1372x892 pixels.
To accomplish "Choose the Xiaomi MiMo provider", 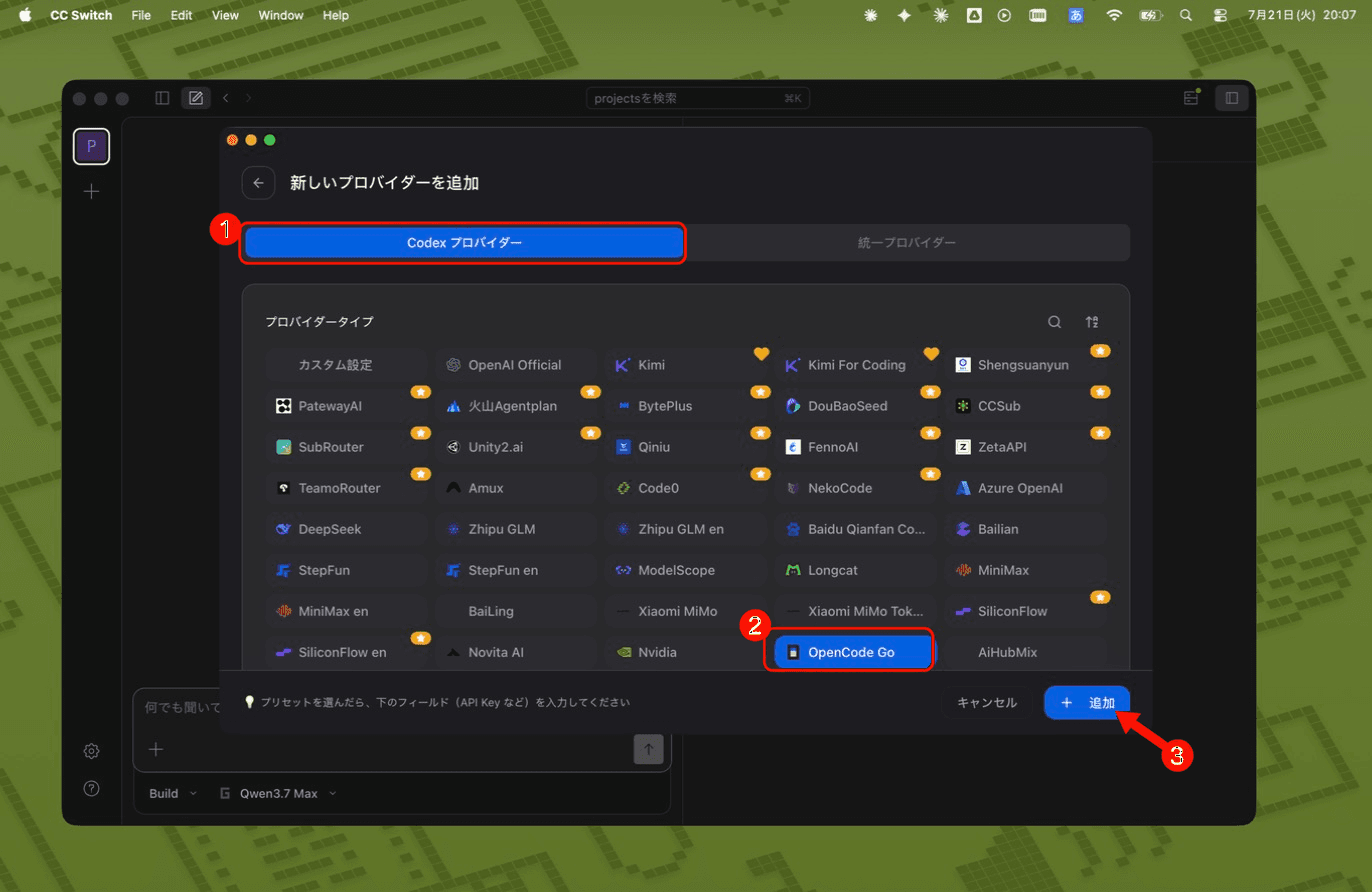I will 686,611.
